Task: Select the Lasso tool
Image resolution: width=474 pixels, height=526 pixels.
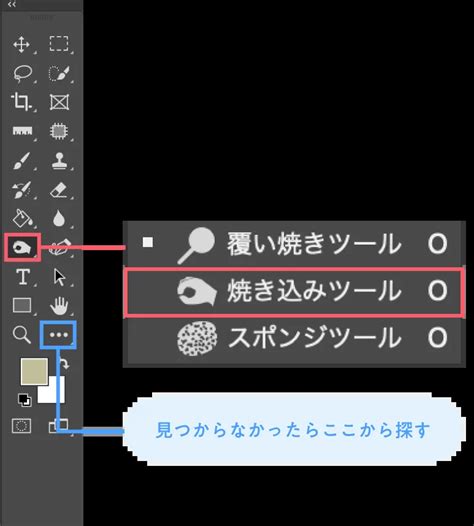Action: pos(22,73)
